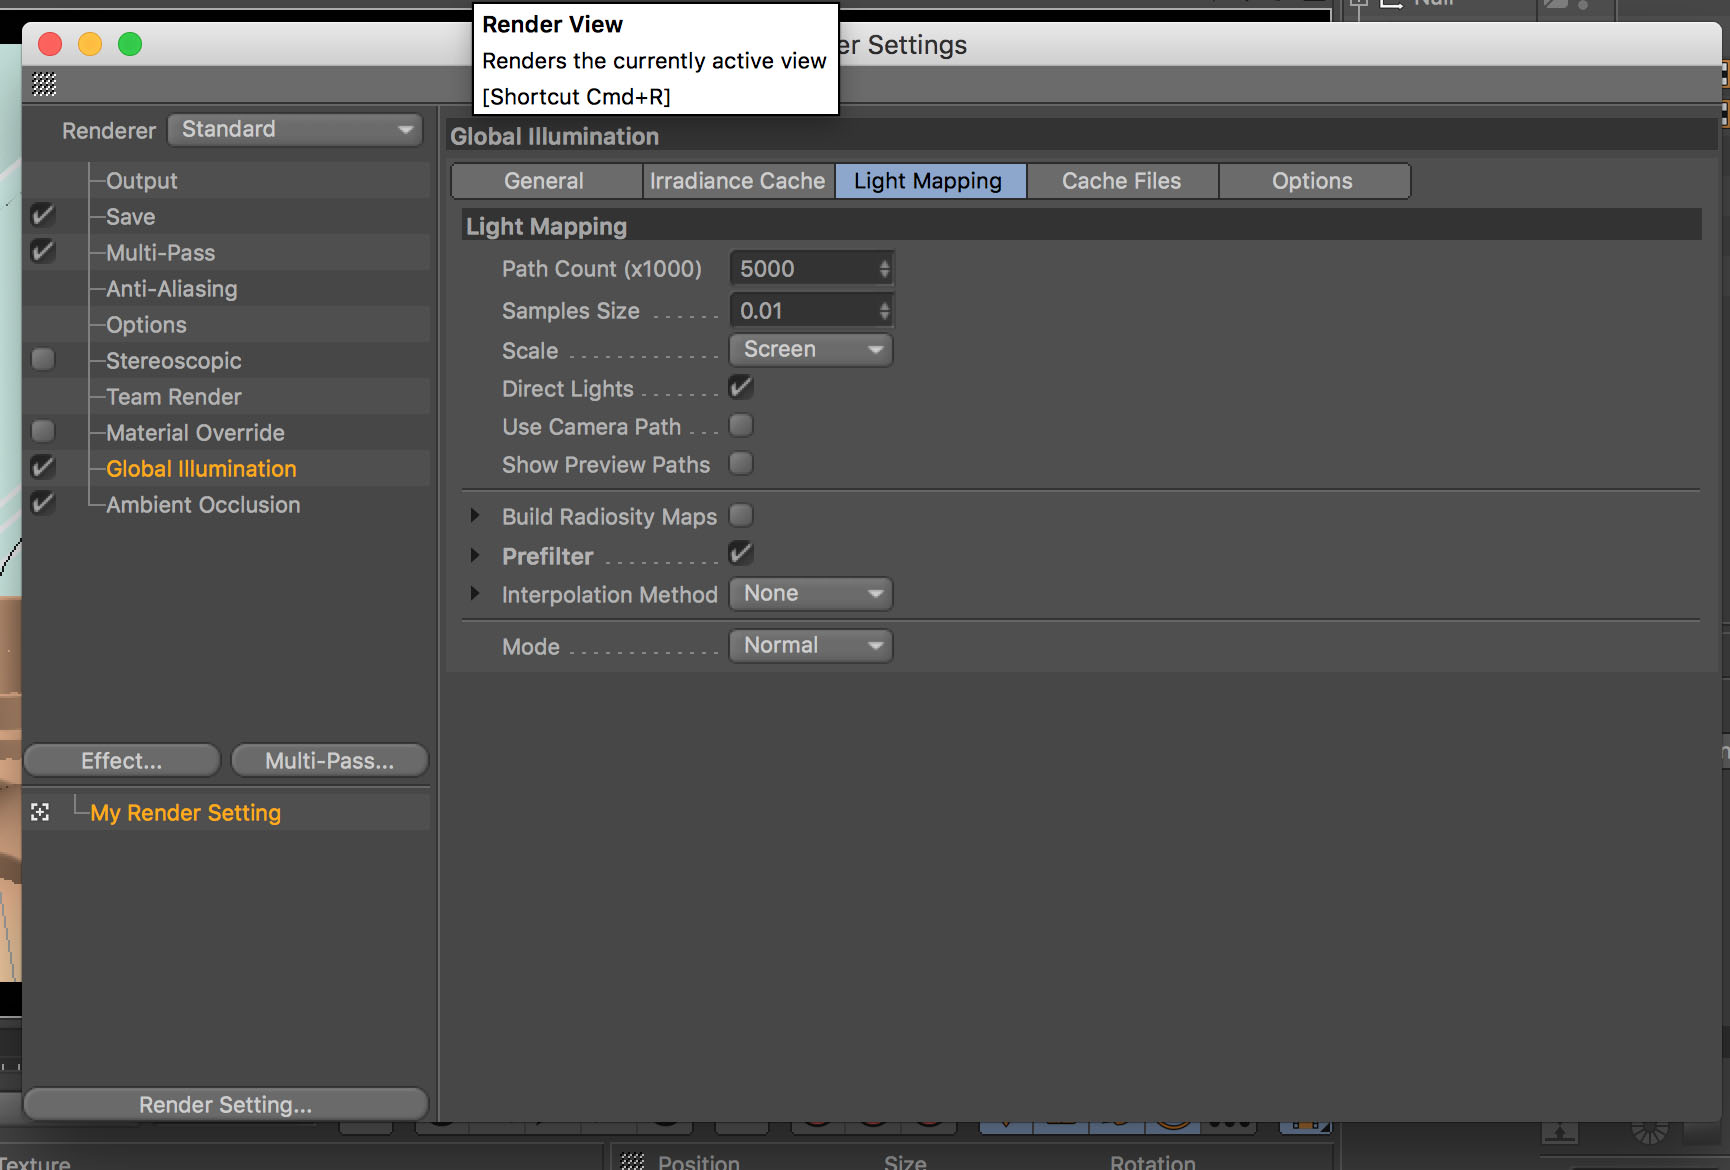Click the green macOS zoom button
Viewport: 1730px width, 1170px height.
coord(130,44)
